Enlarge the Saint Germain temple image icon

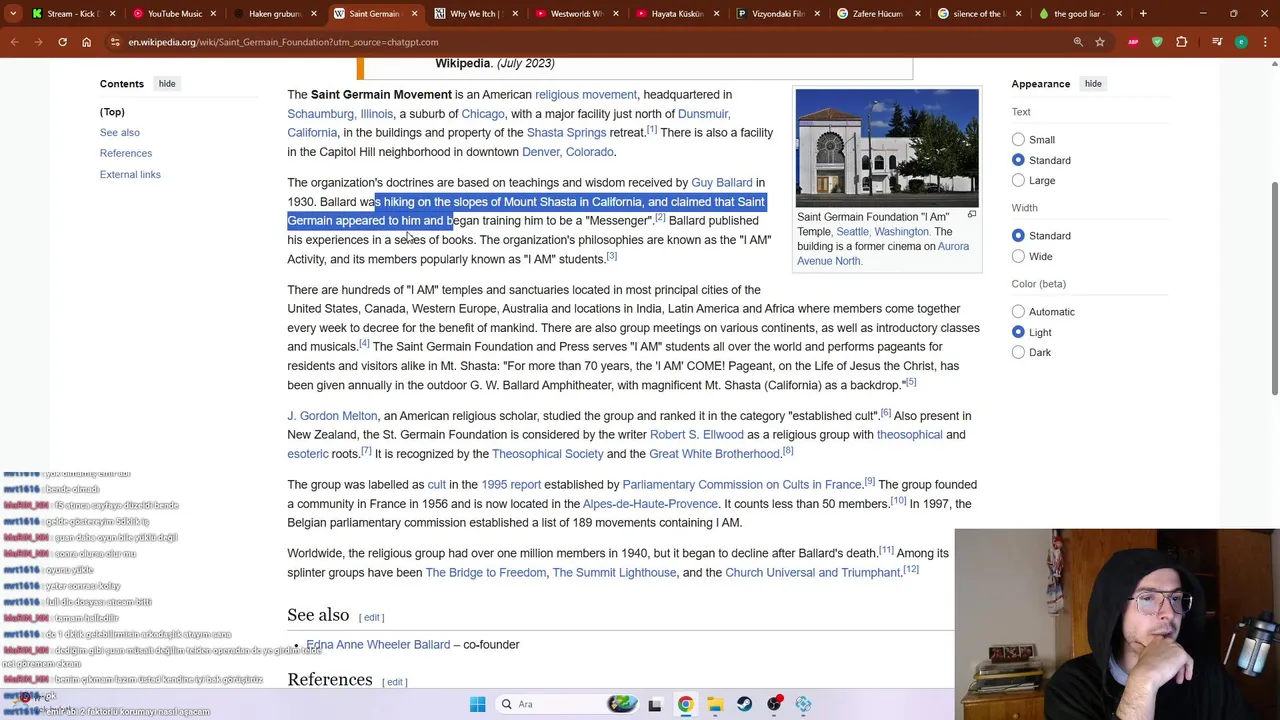971,215
